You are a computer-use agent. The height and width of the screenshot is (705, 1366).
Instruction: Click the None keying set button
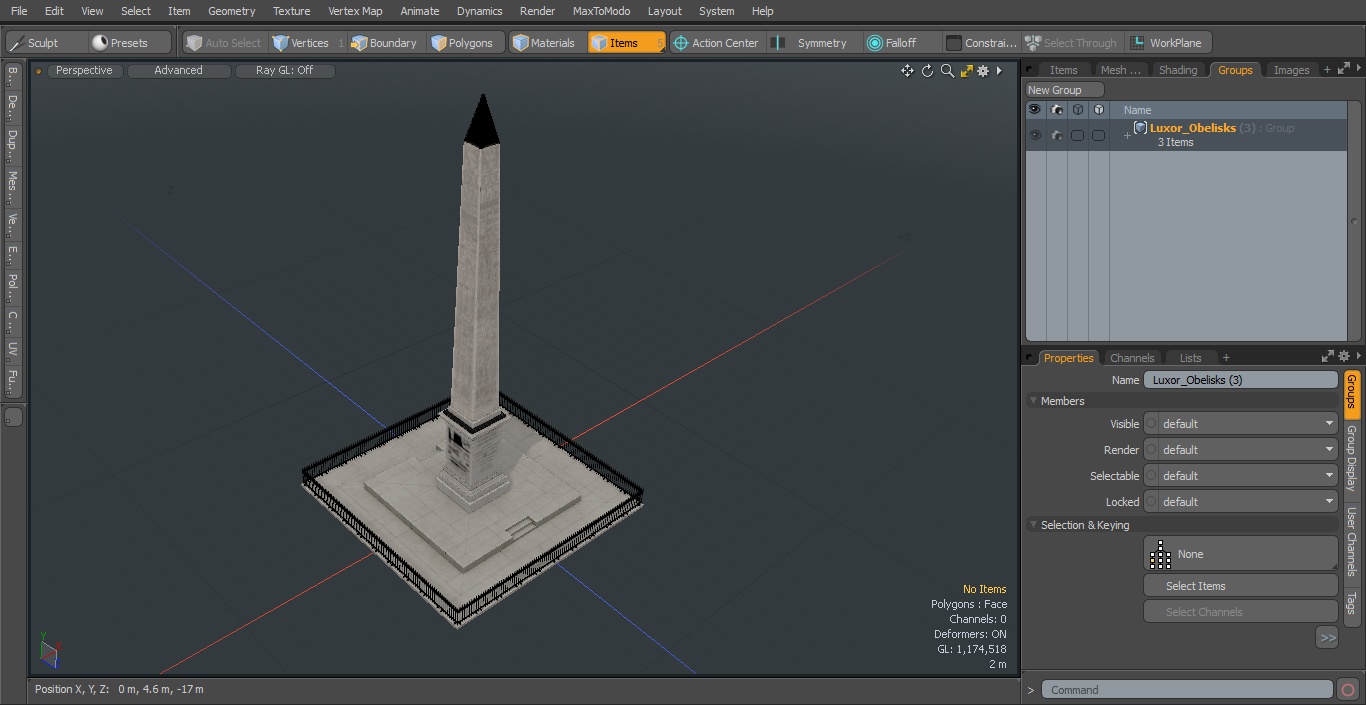pos(1240,554)
